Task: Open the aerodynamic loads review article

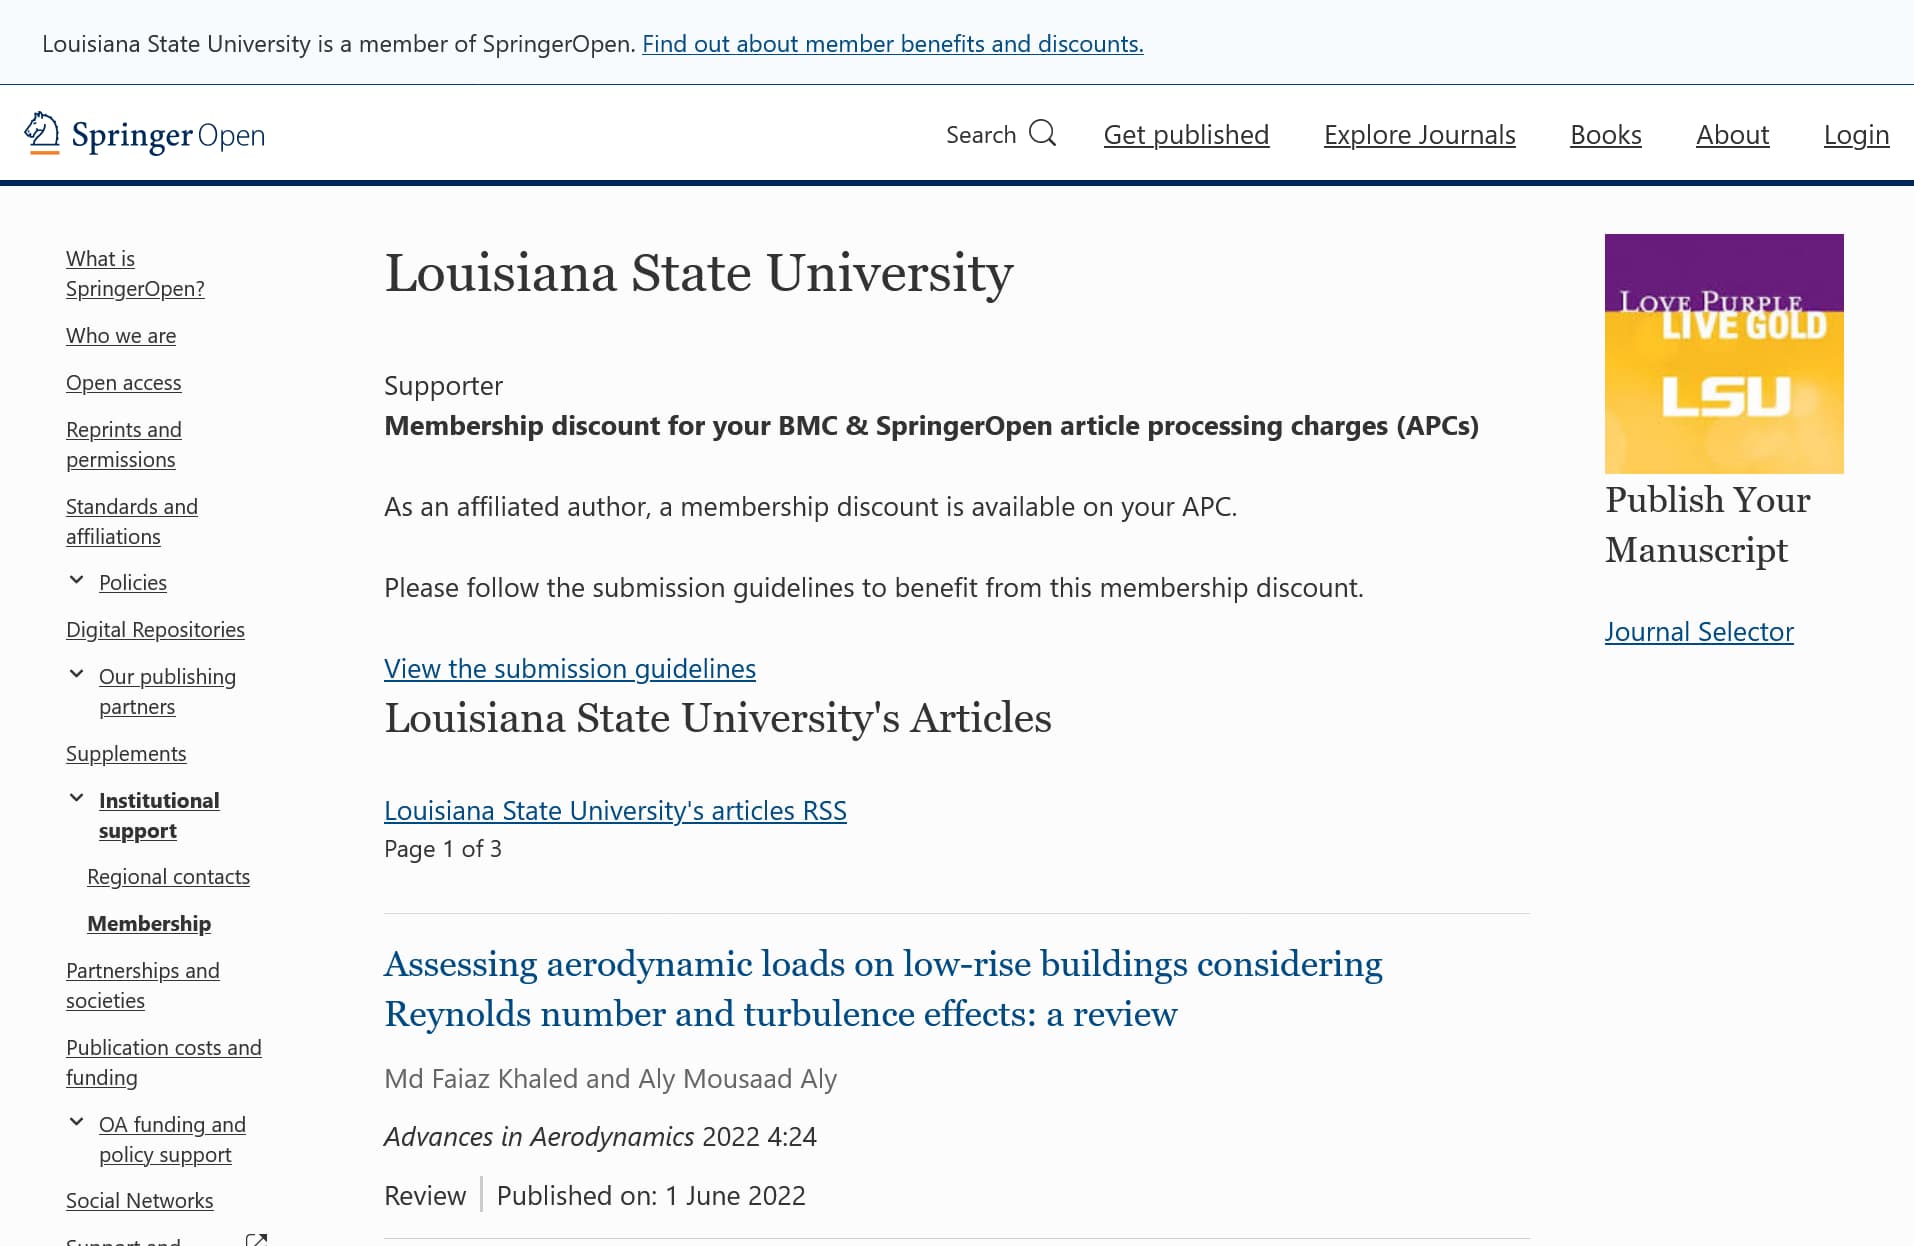Action: click(x=883, y=988)
